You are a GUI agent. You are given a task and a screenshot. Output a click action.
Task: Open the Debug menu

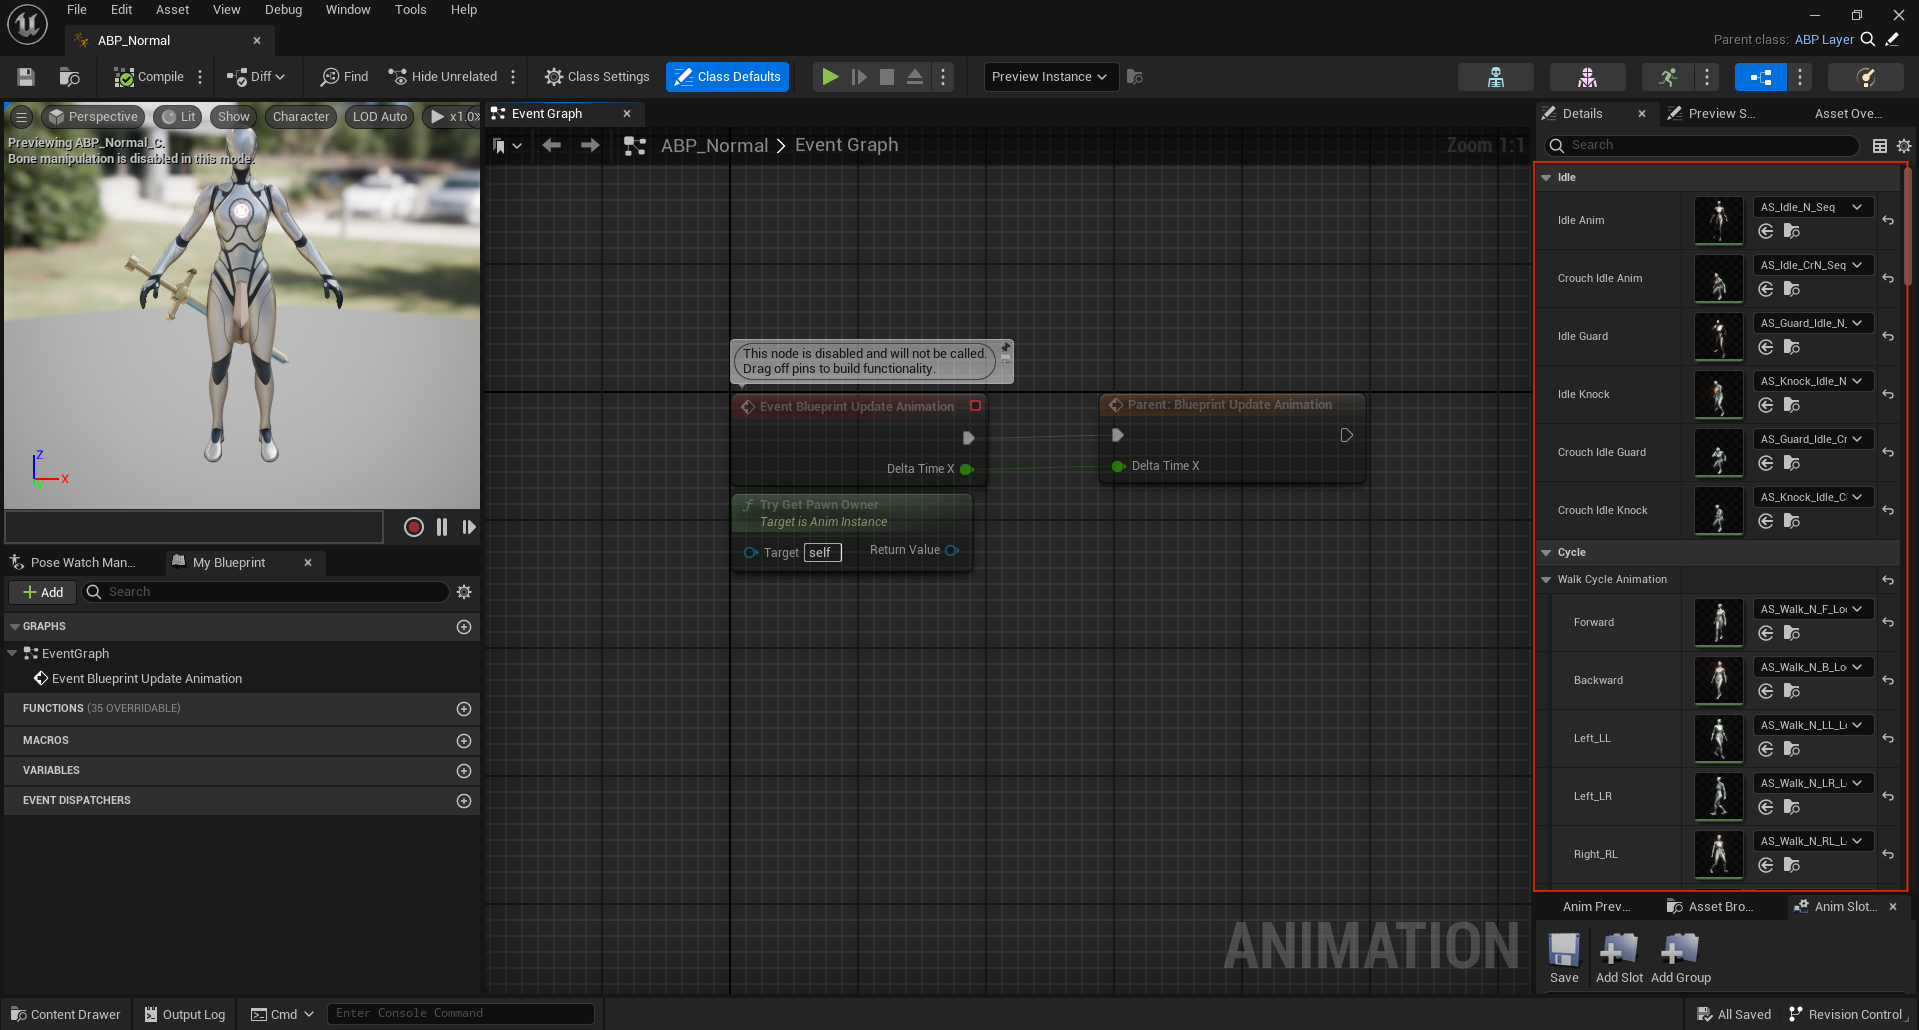click(x=284, y=10)
